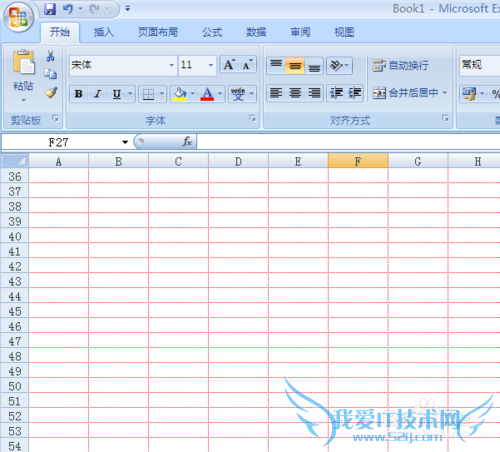Open the 常规 number format box
Viewport: 500px width, 452px height.
click(480, 65)
